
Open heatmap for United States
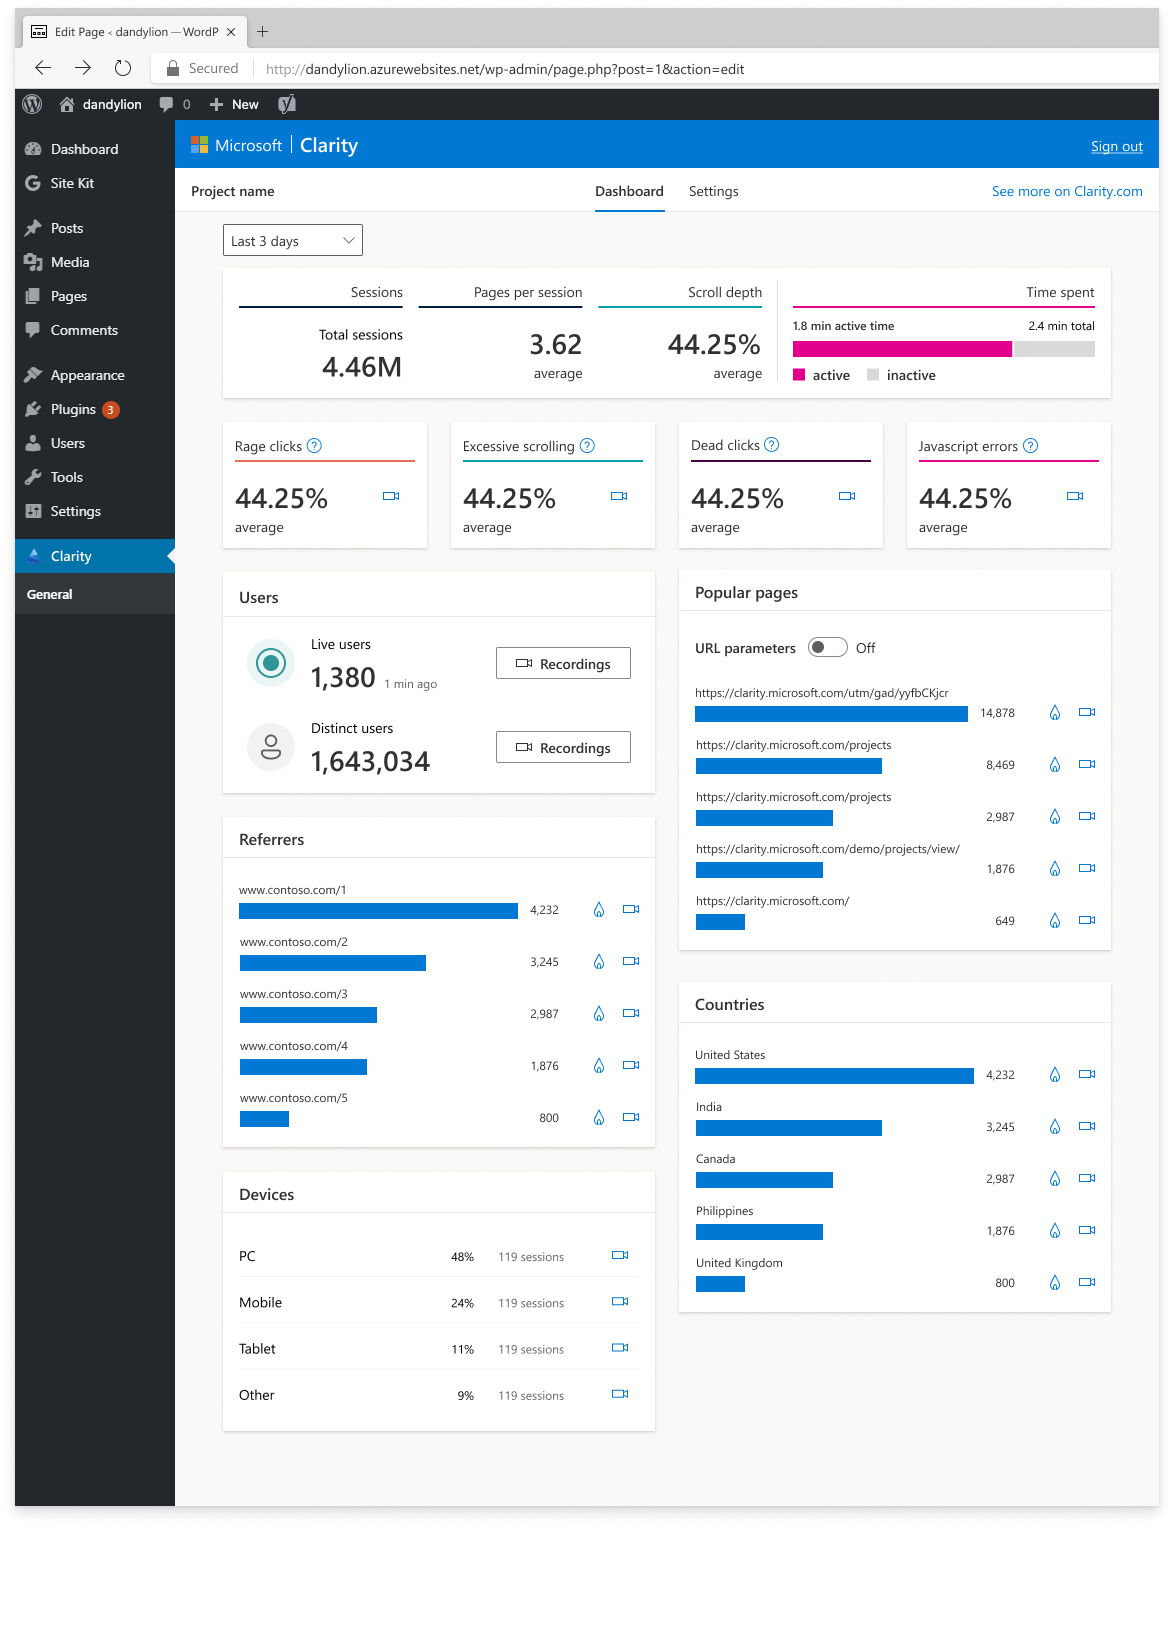click(x=1054, y=1075)
